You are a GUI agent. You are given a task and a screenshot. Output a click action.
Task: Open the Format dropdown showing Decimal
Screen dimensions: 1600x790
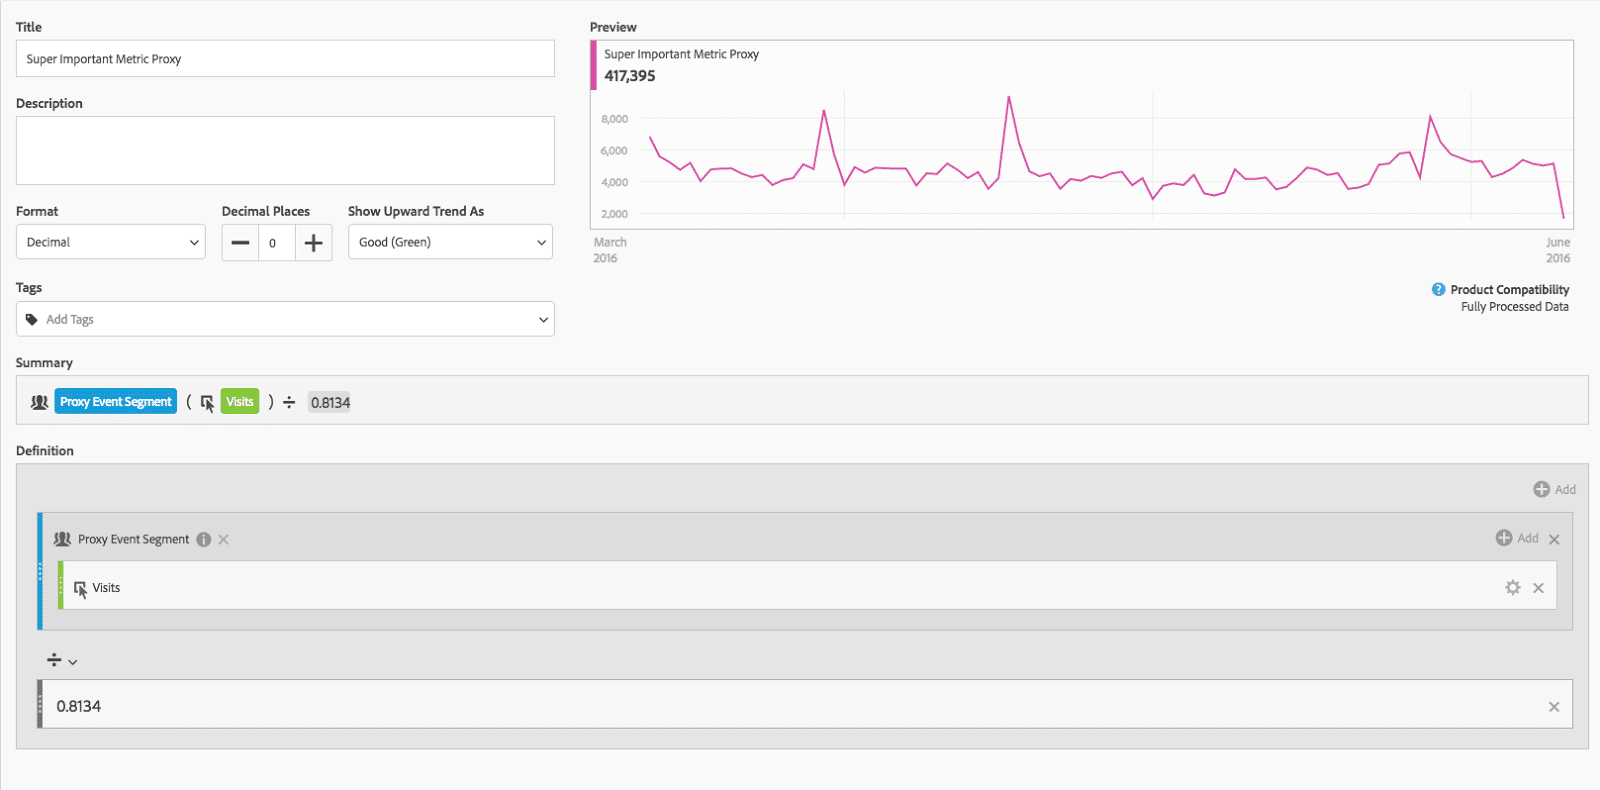pyautogui.click(x=111, y=242)
